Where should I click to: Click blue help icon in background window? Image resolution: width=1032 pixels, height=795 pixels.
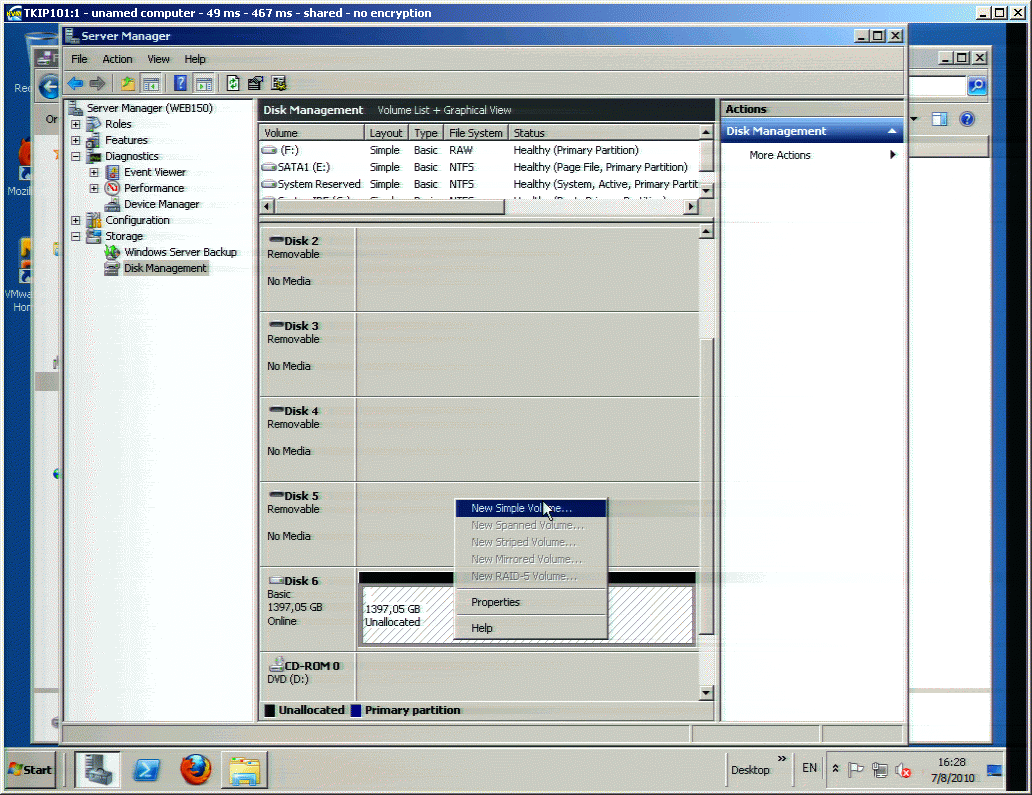pos(967,119)
